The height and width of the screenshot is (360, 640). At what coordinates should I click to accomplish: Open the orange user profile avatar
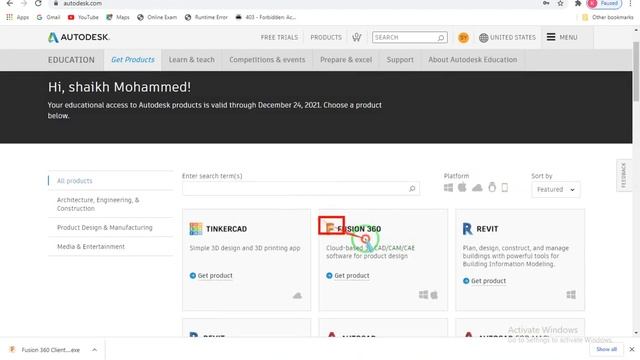463,38
